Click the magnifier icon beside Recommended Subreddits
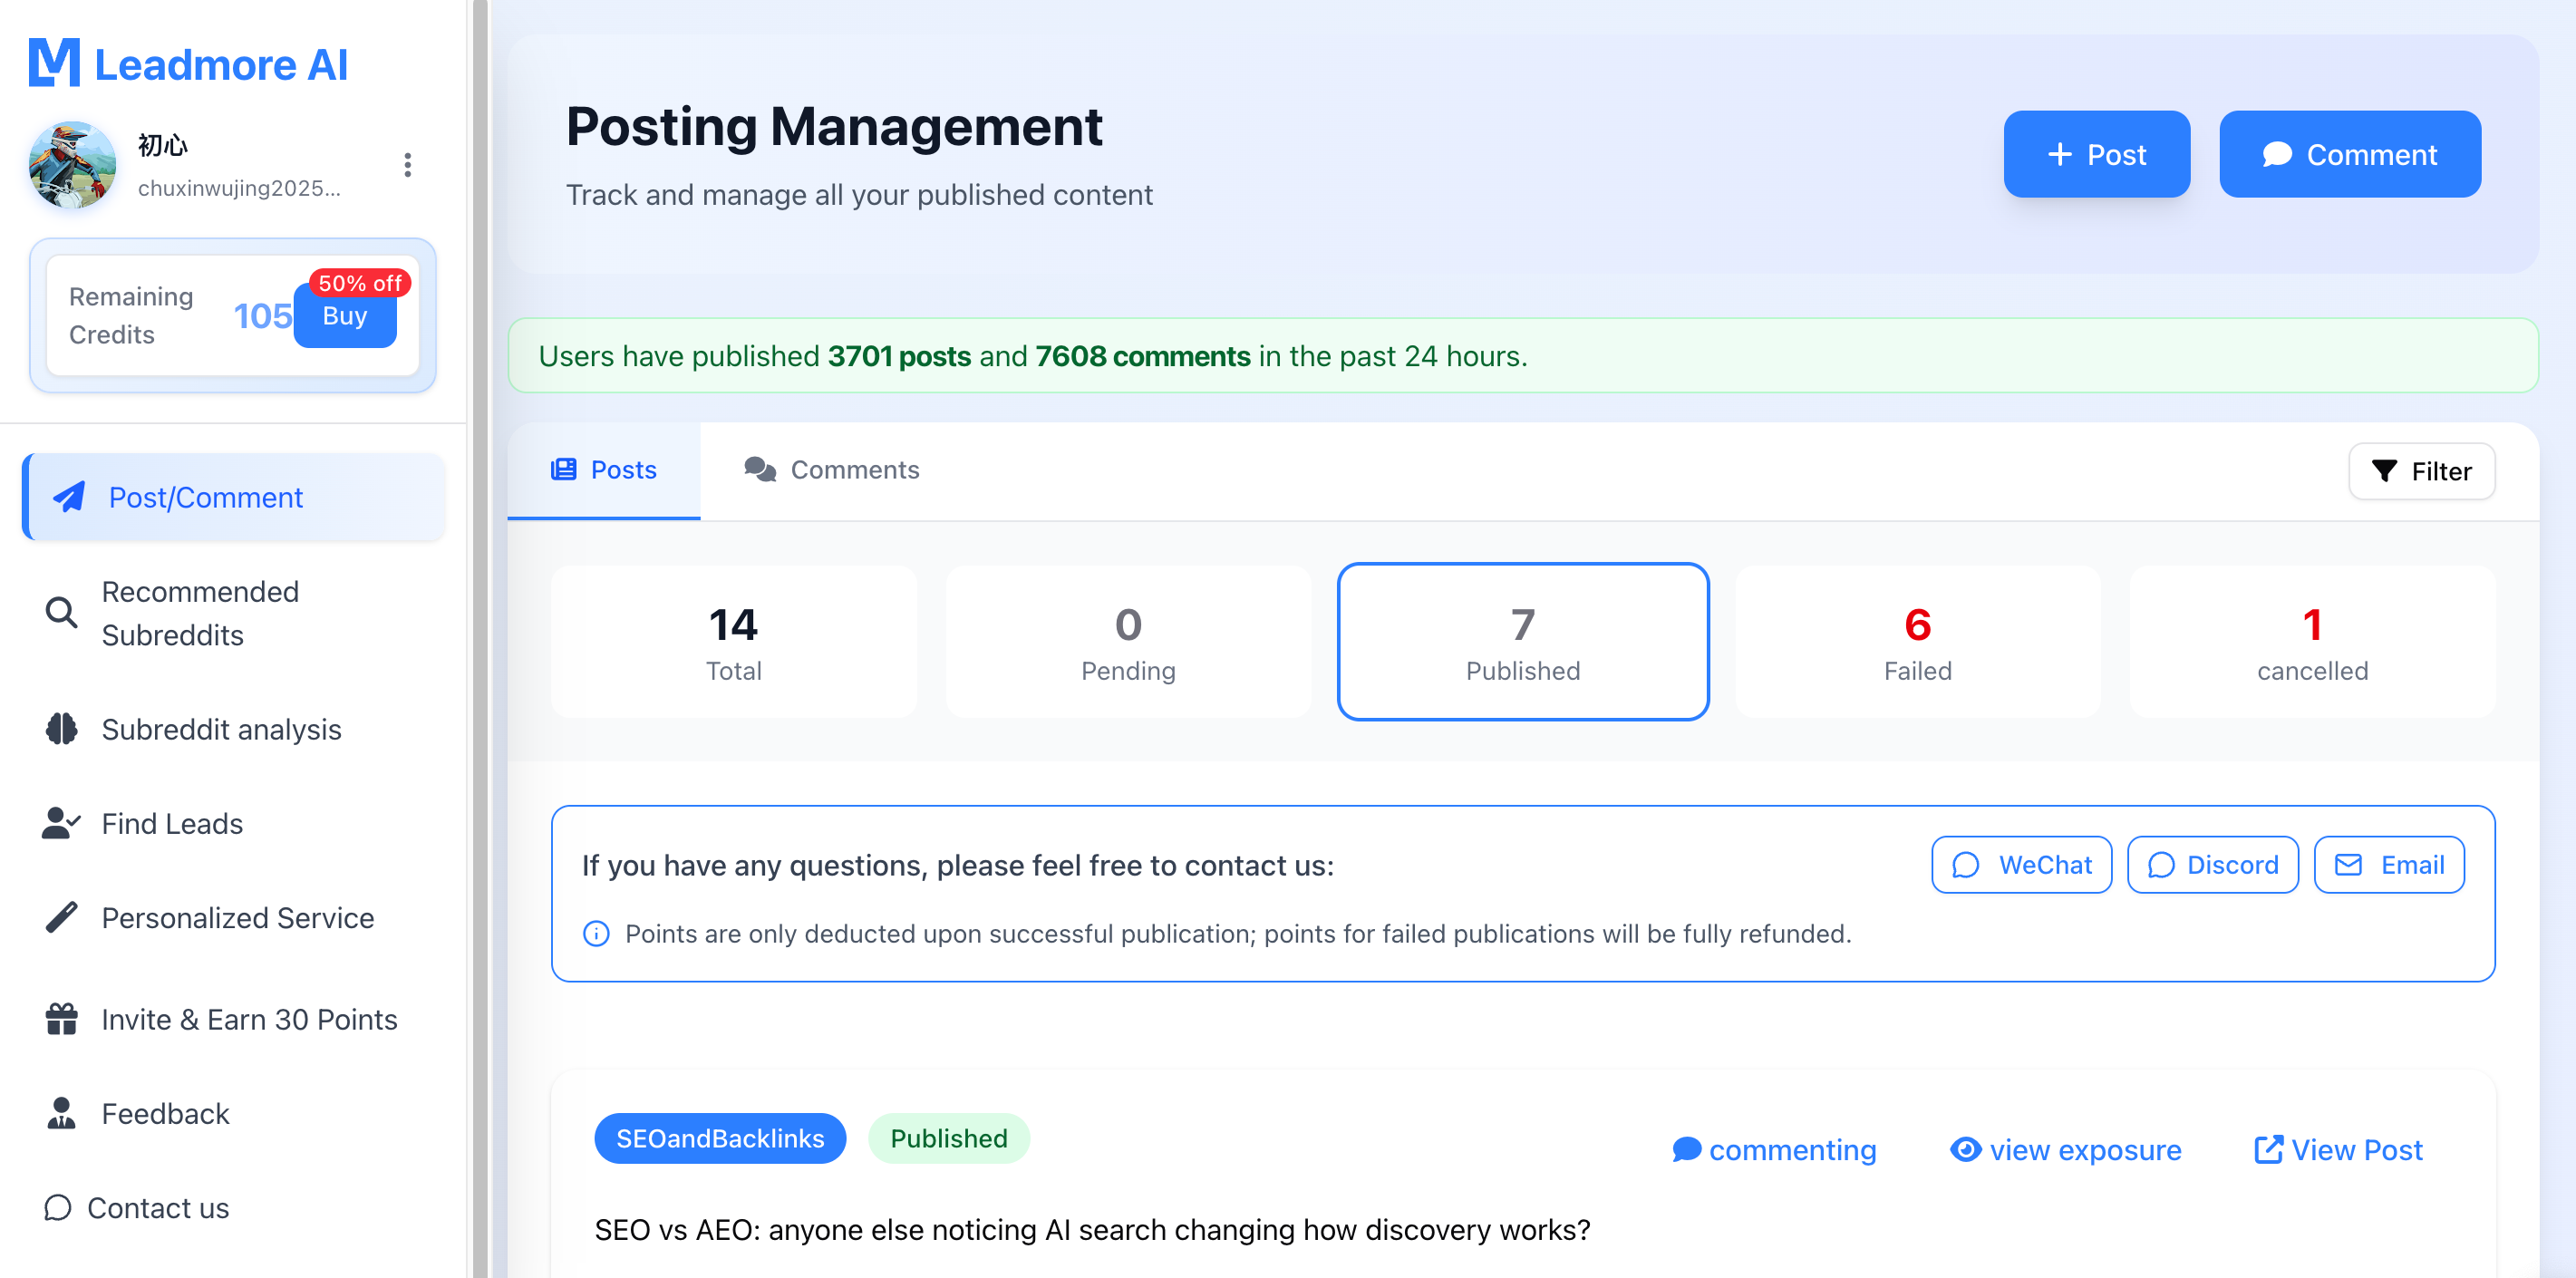2576x1278 pixels. click(62, 613)
